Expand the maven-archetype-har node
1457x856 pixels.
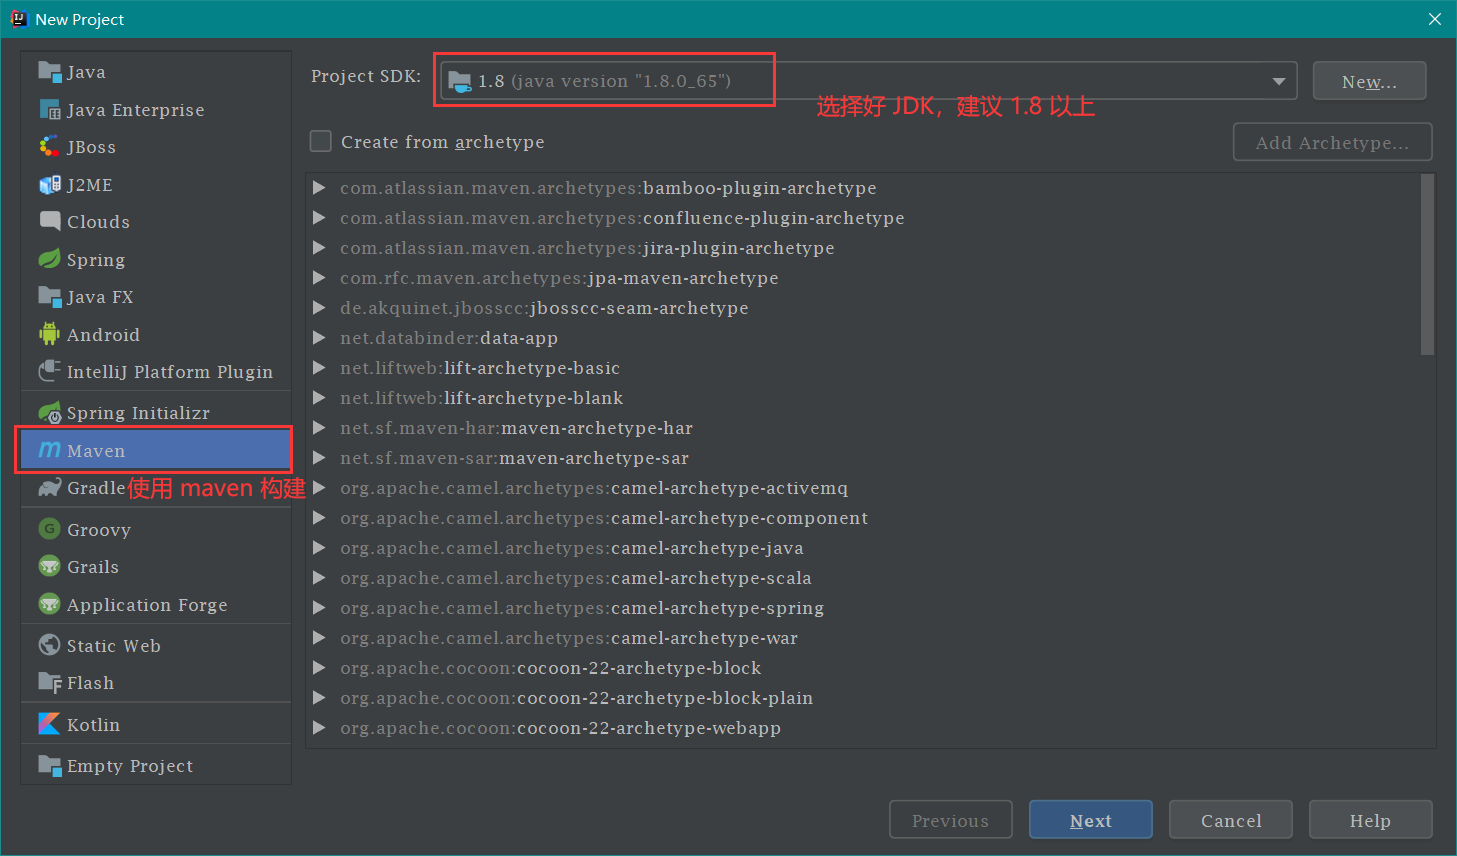click(319, 428)
